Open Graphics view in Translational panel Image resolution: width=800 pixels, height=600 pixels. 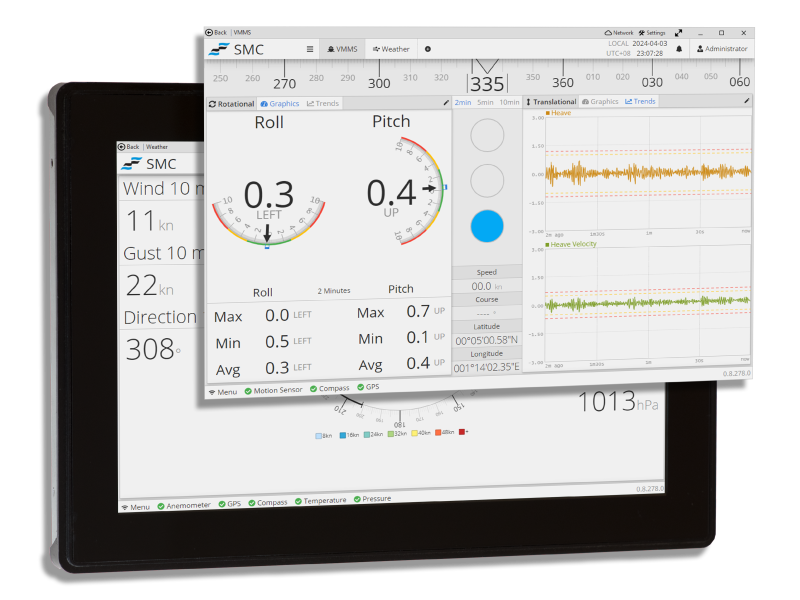600,102
